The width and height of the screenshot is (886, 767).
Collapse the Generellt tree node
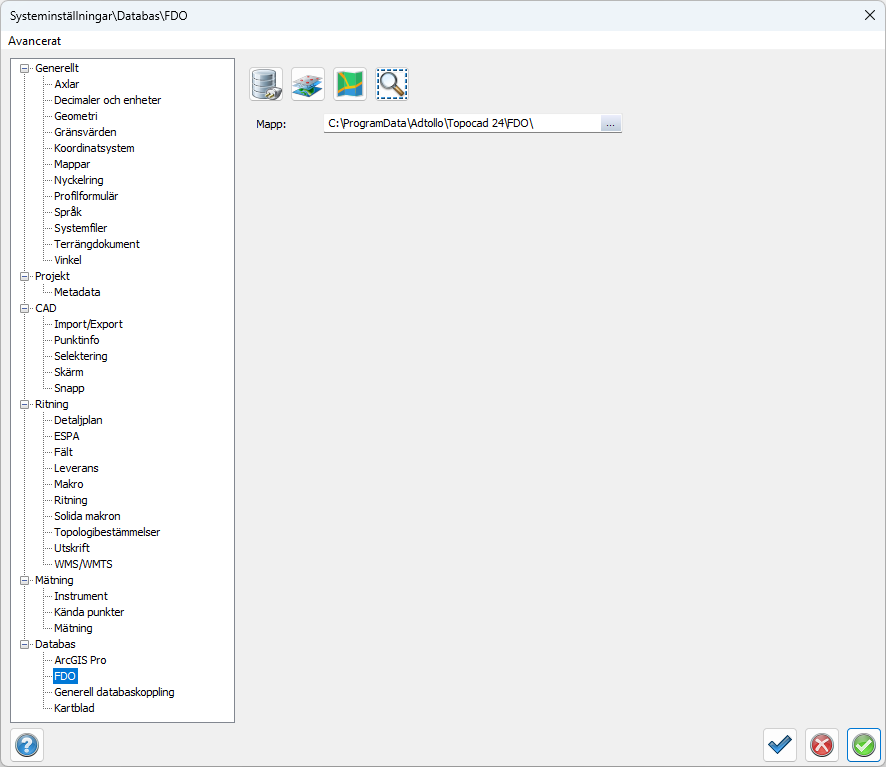[x=25, y=68]
